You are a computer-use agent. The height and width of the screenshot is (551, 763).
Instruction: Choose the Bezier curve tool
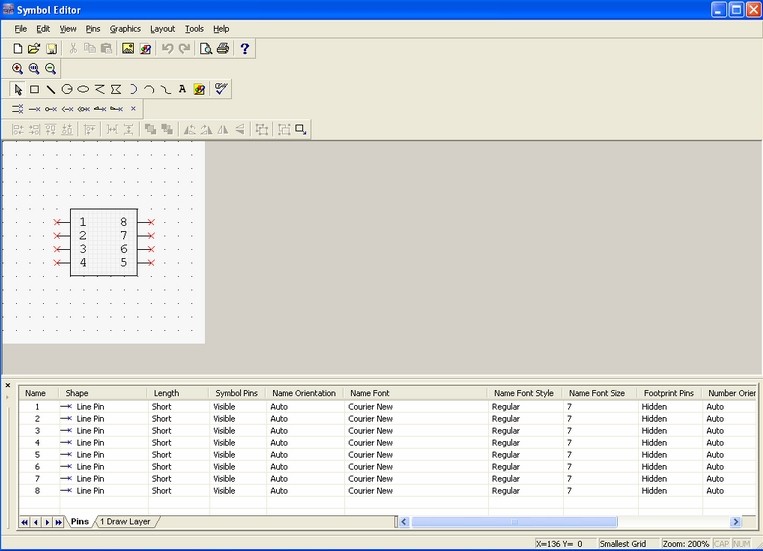coord(166,90)
